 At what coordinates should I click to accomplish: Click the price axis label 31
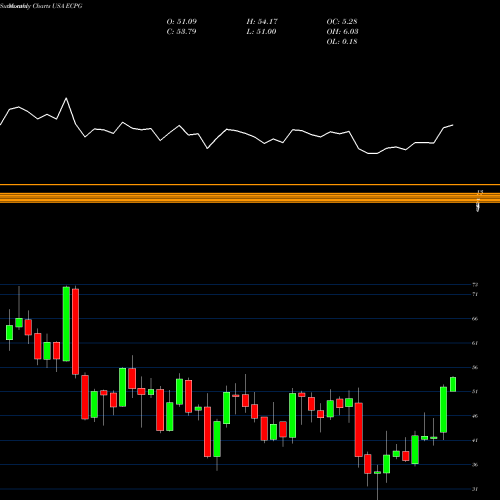pos(475,489)
